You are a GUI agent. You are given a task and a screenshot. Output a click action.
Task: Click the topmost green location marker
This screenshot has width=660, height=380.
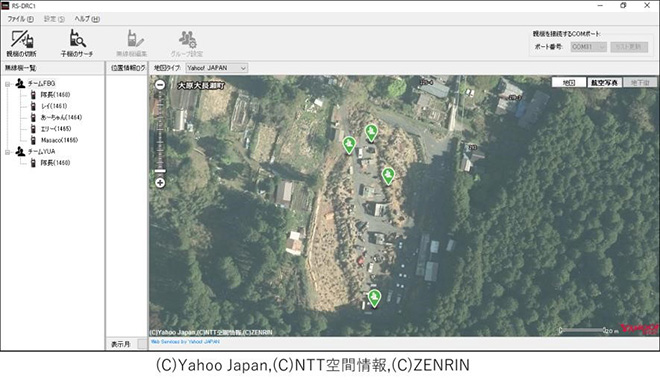tap(371, 133)
